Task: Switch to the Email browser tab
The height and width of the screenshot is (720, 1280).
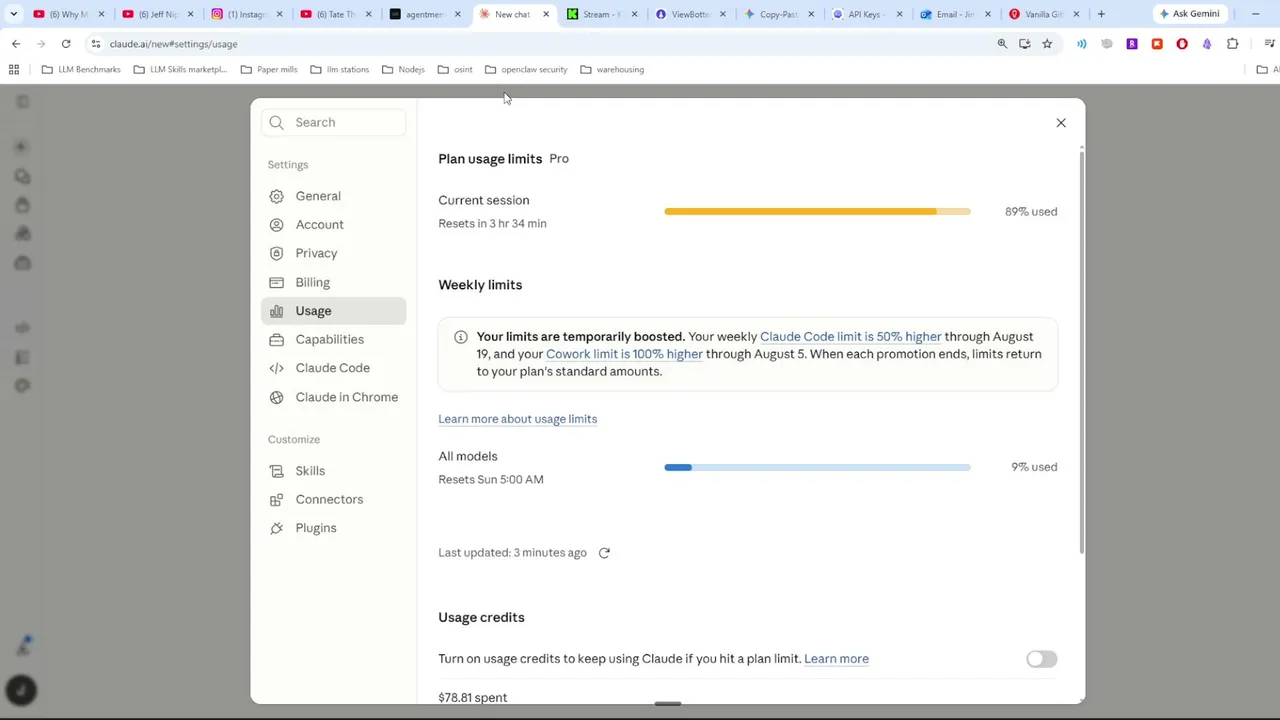Action: pos(955,14)
